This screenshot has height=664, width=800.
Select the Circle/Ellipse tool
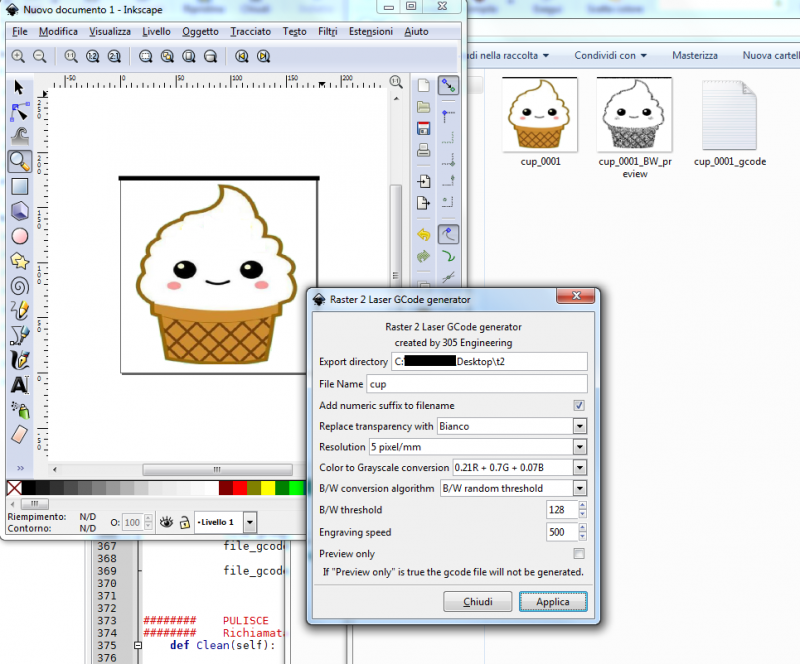point(19,236)
